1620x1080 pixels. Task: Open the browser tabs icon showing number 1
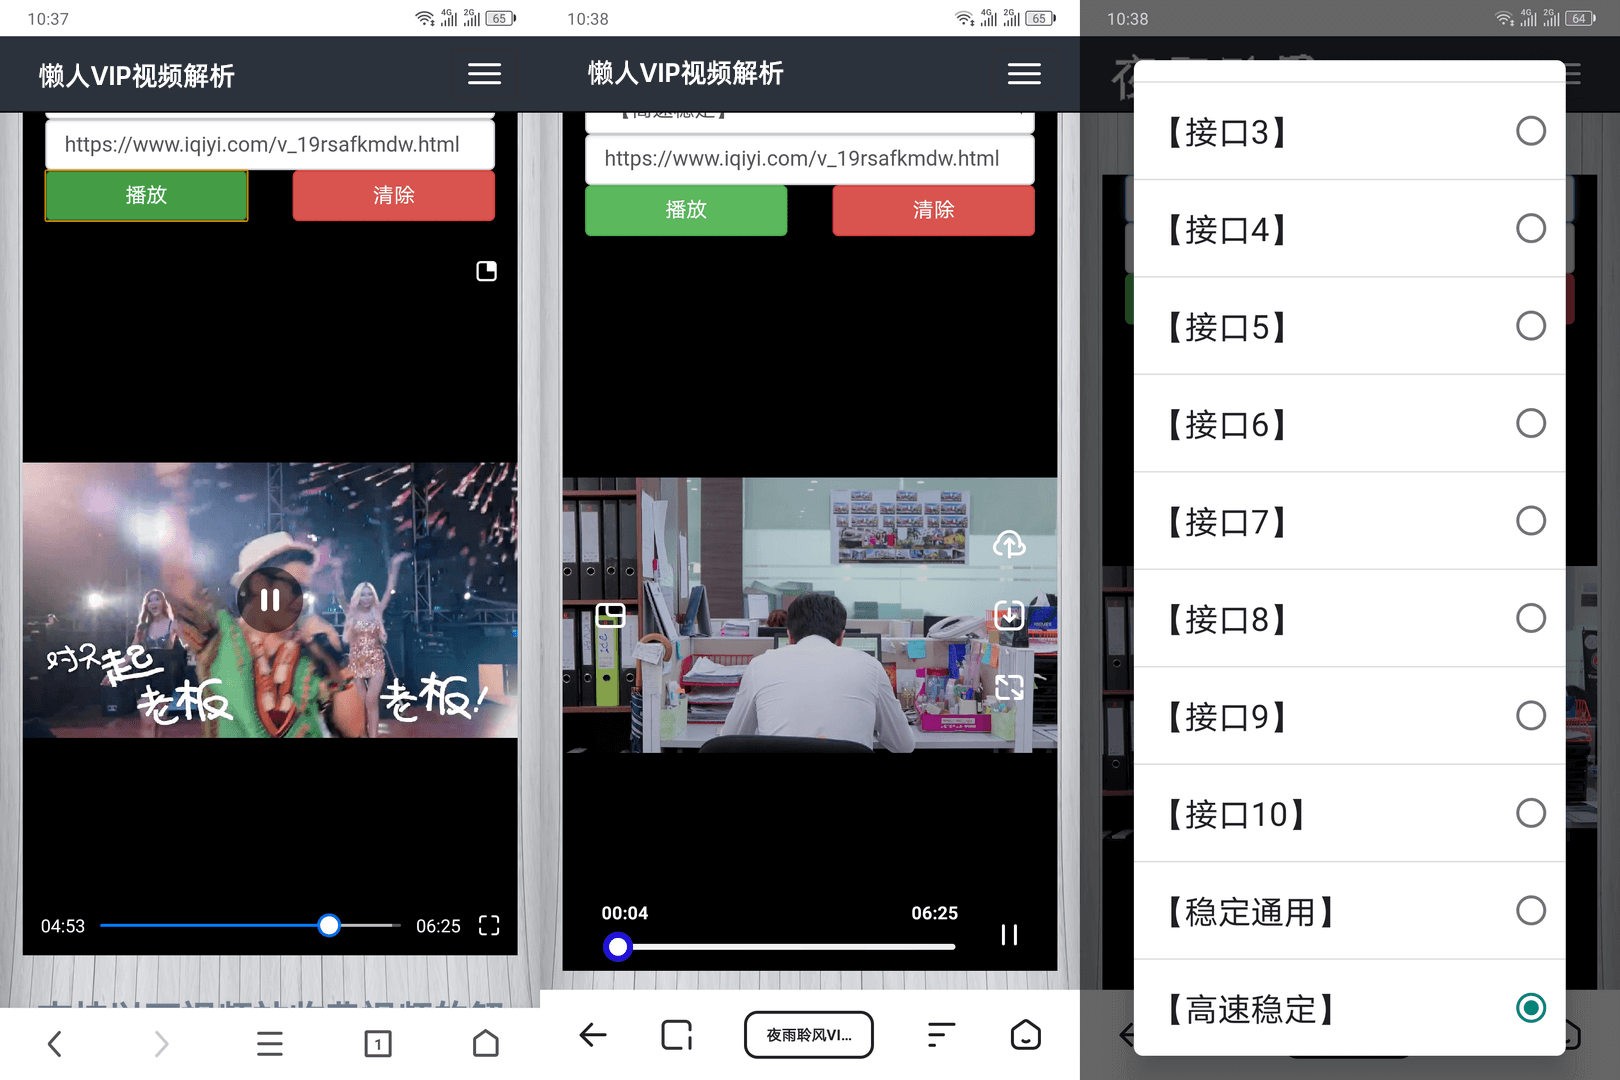(378, 1044)
